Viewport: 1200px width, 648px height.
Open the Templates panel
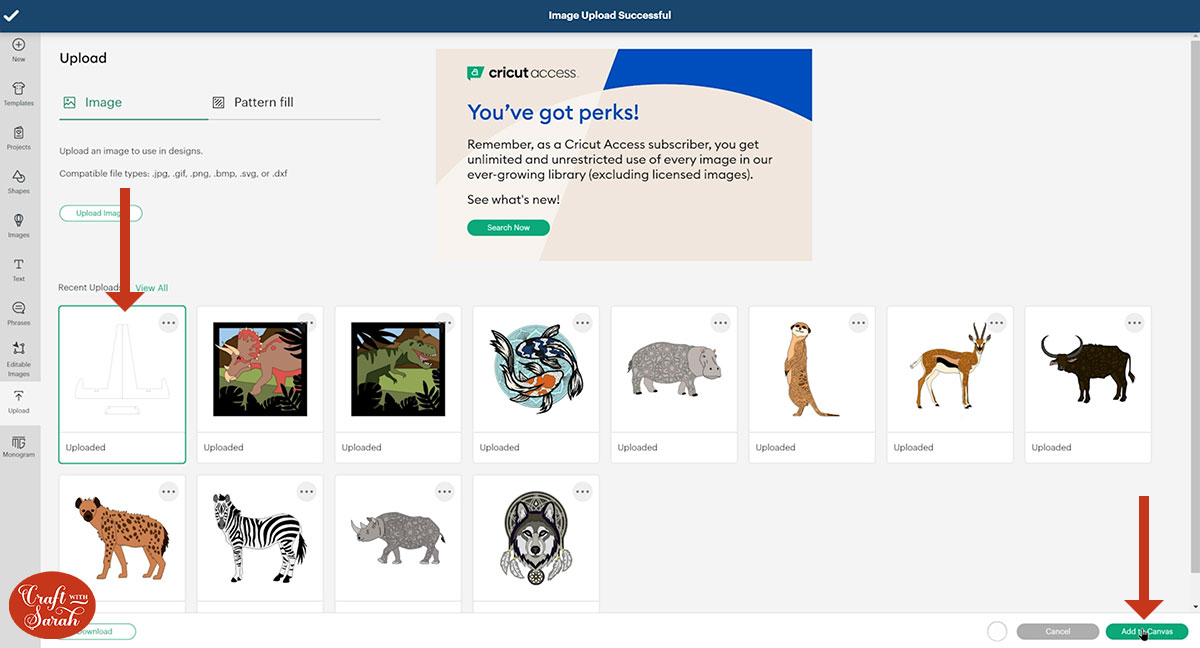pyautogui.click(x=18, y=93)
